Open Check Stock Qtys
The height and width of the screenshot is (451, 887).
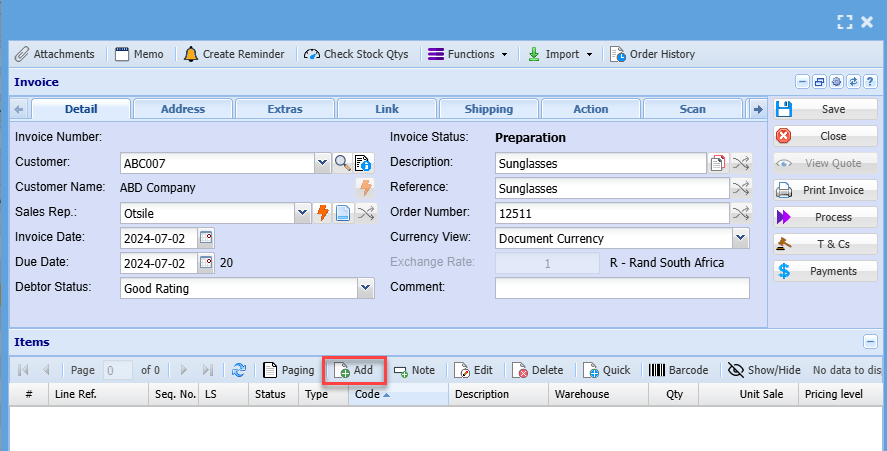[x=356, y=54]
